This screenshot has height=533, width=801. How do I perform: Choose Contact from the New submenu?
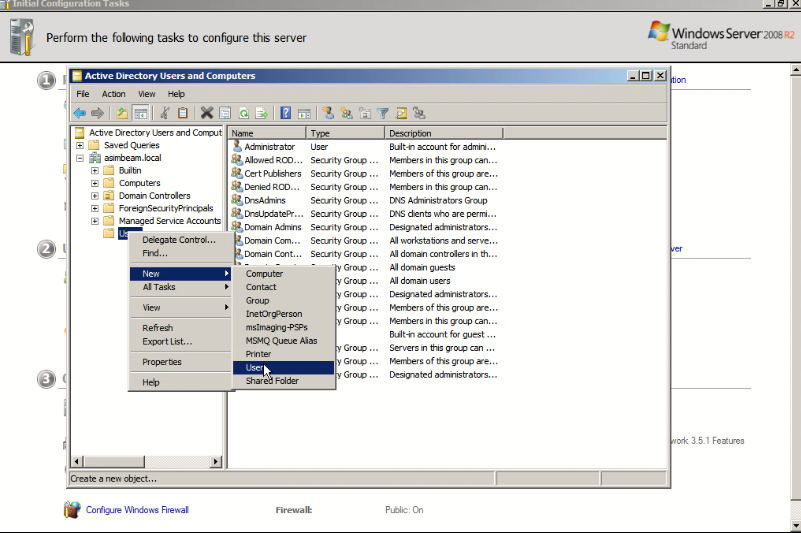click(284, 287)
